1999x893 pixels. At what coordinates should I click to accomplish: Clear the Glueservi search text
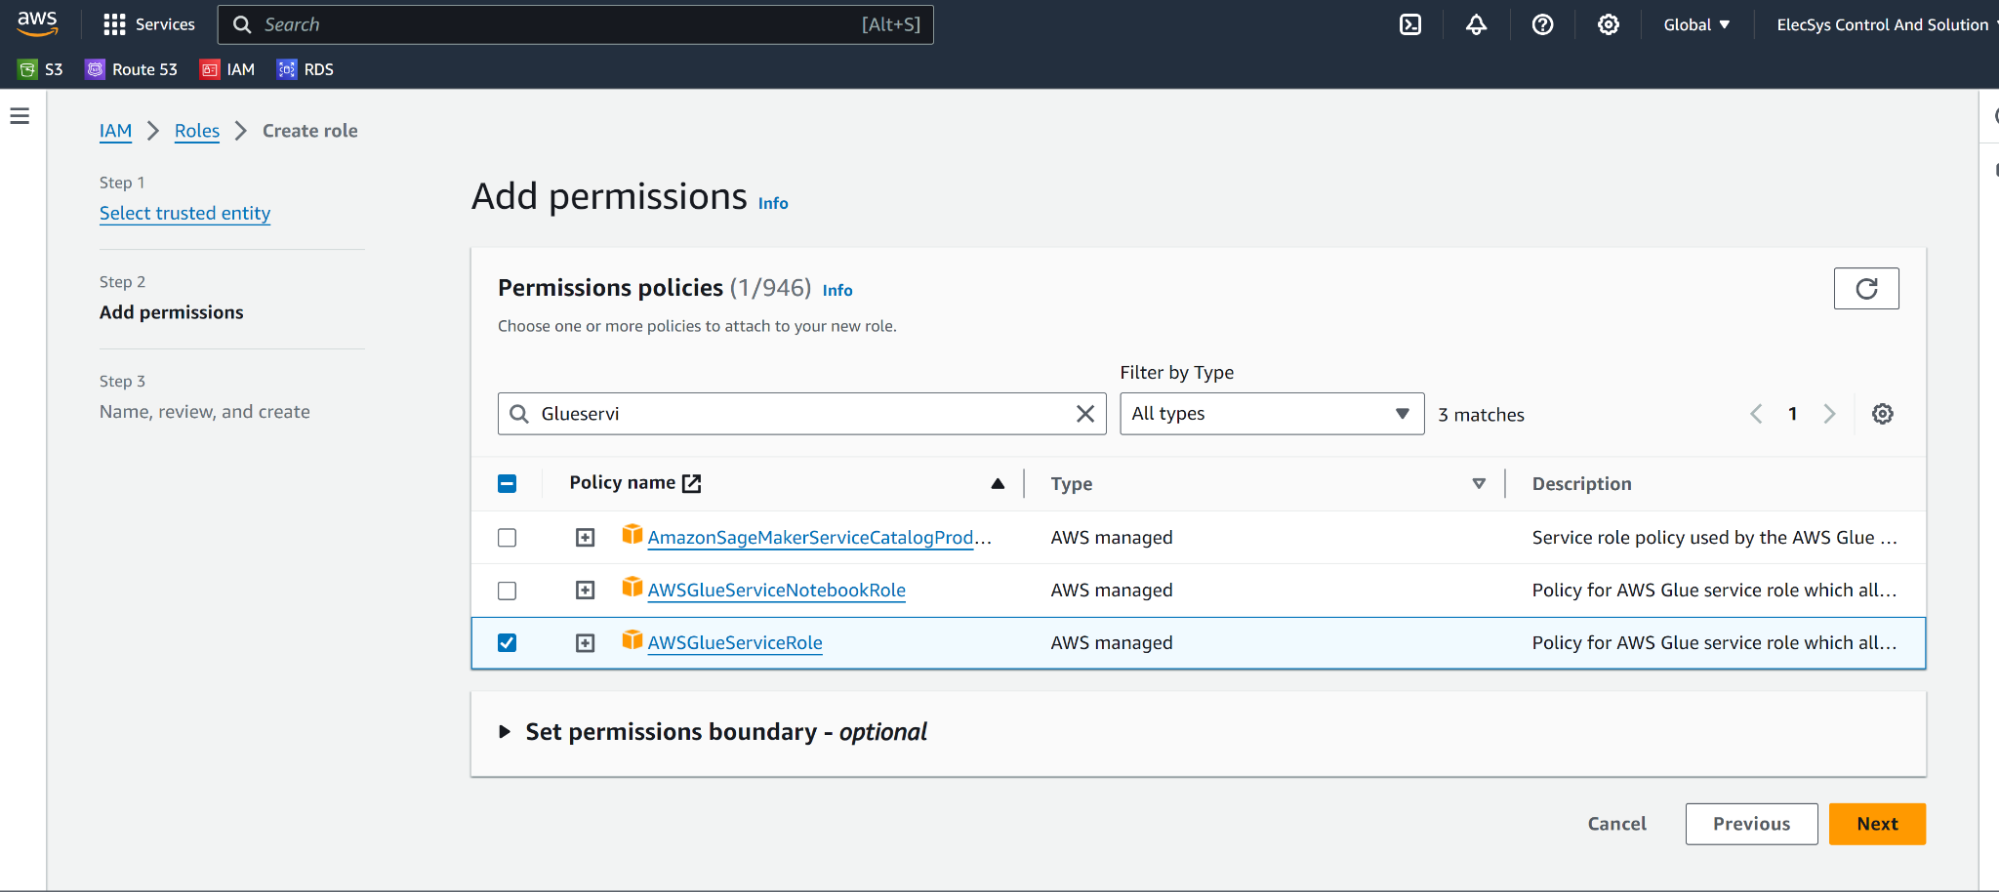pos(1085,414)
